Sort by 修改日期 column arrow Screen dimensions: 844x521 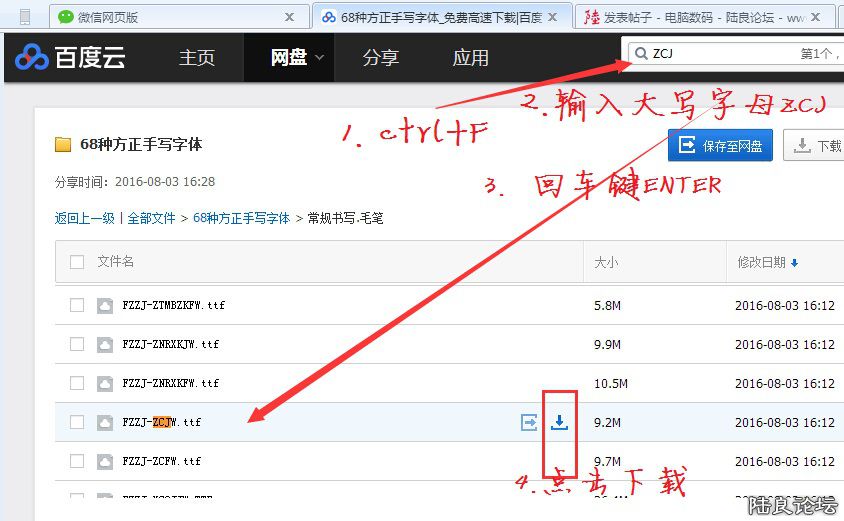(795, 263)
